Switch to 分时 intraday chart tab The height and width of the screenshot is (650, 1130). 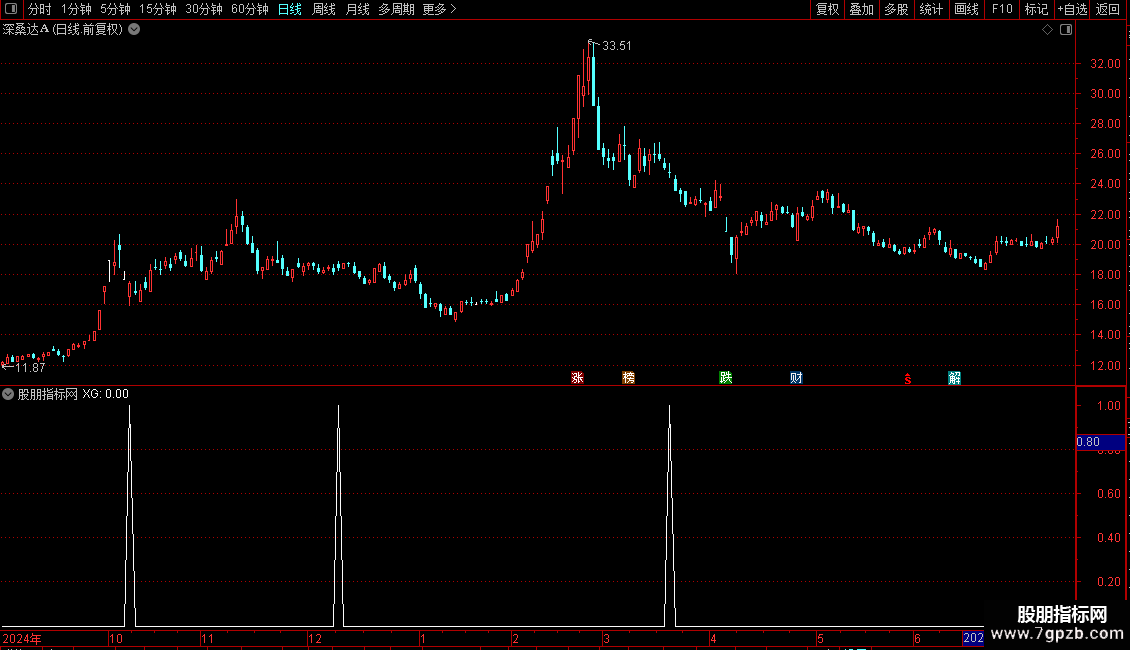[40, 9]
